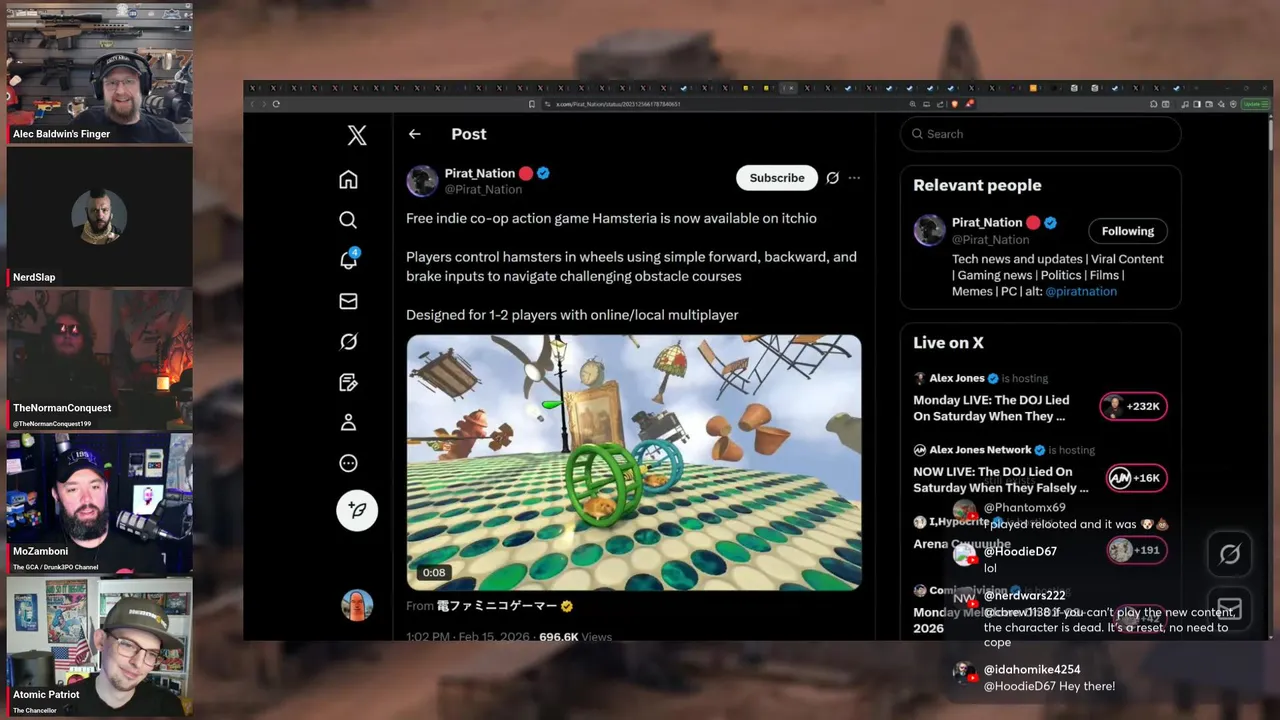Click the blue verified badge next to Pirat_Nation
The image size is (1280, 720).
pos(543,173)
